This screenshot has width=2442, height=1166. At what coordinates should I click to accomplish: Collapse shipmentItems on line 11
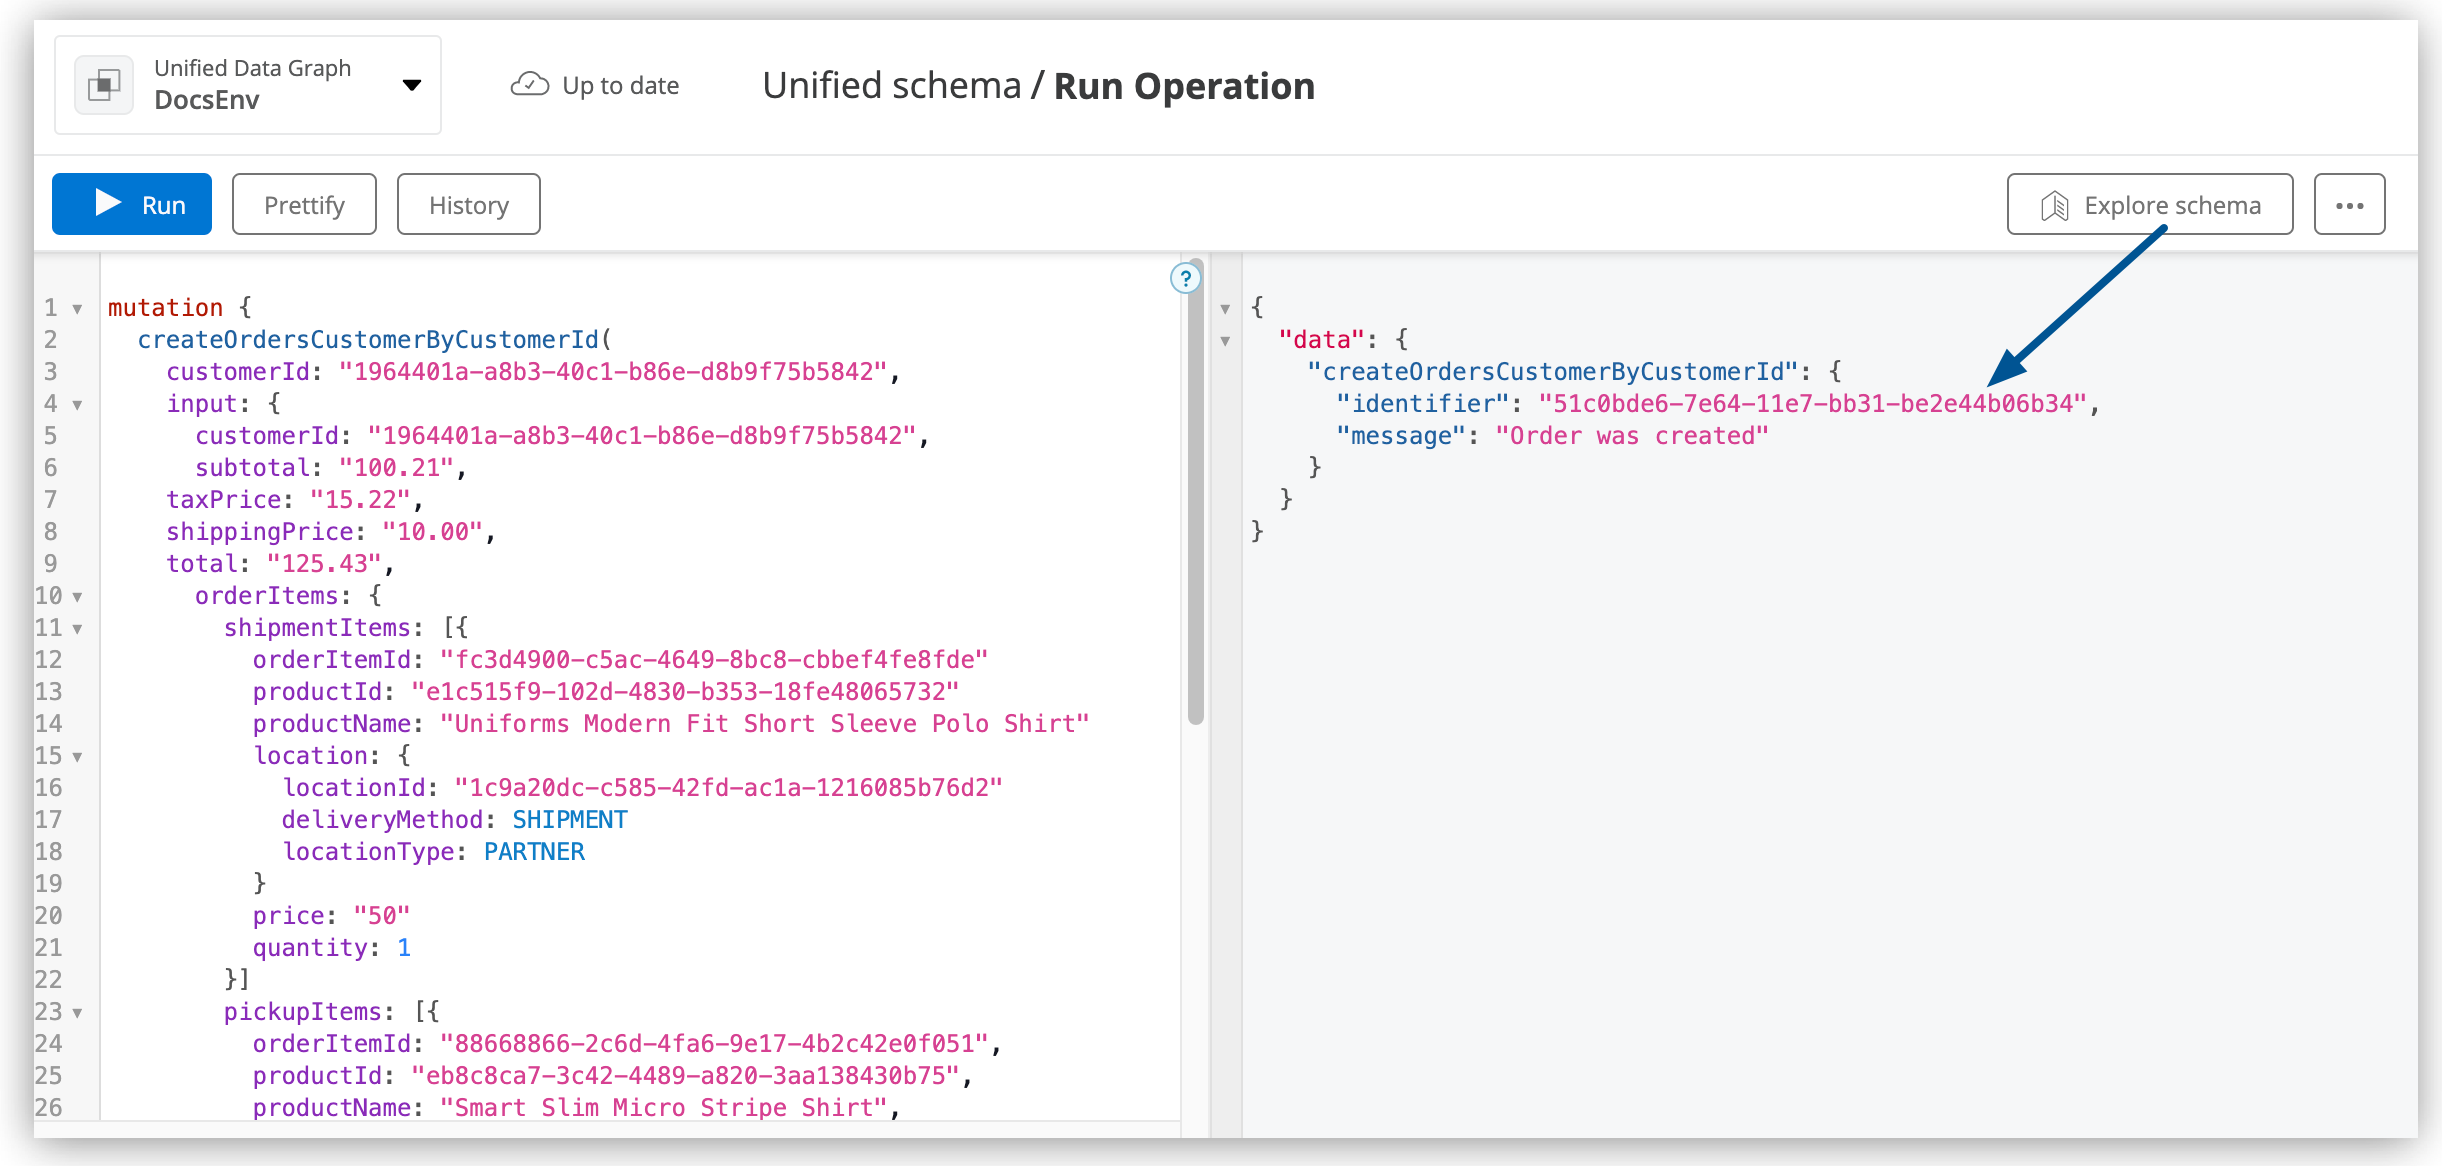[78, 628]
